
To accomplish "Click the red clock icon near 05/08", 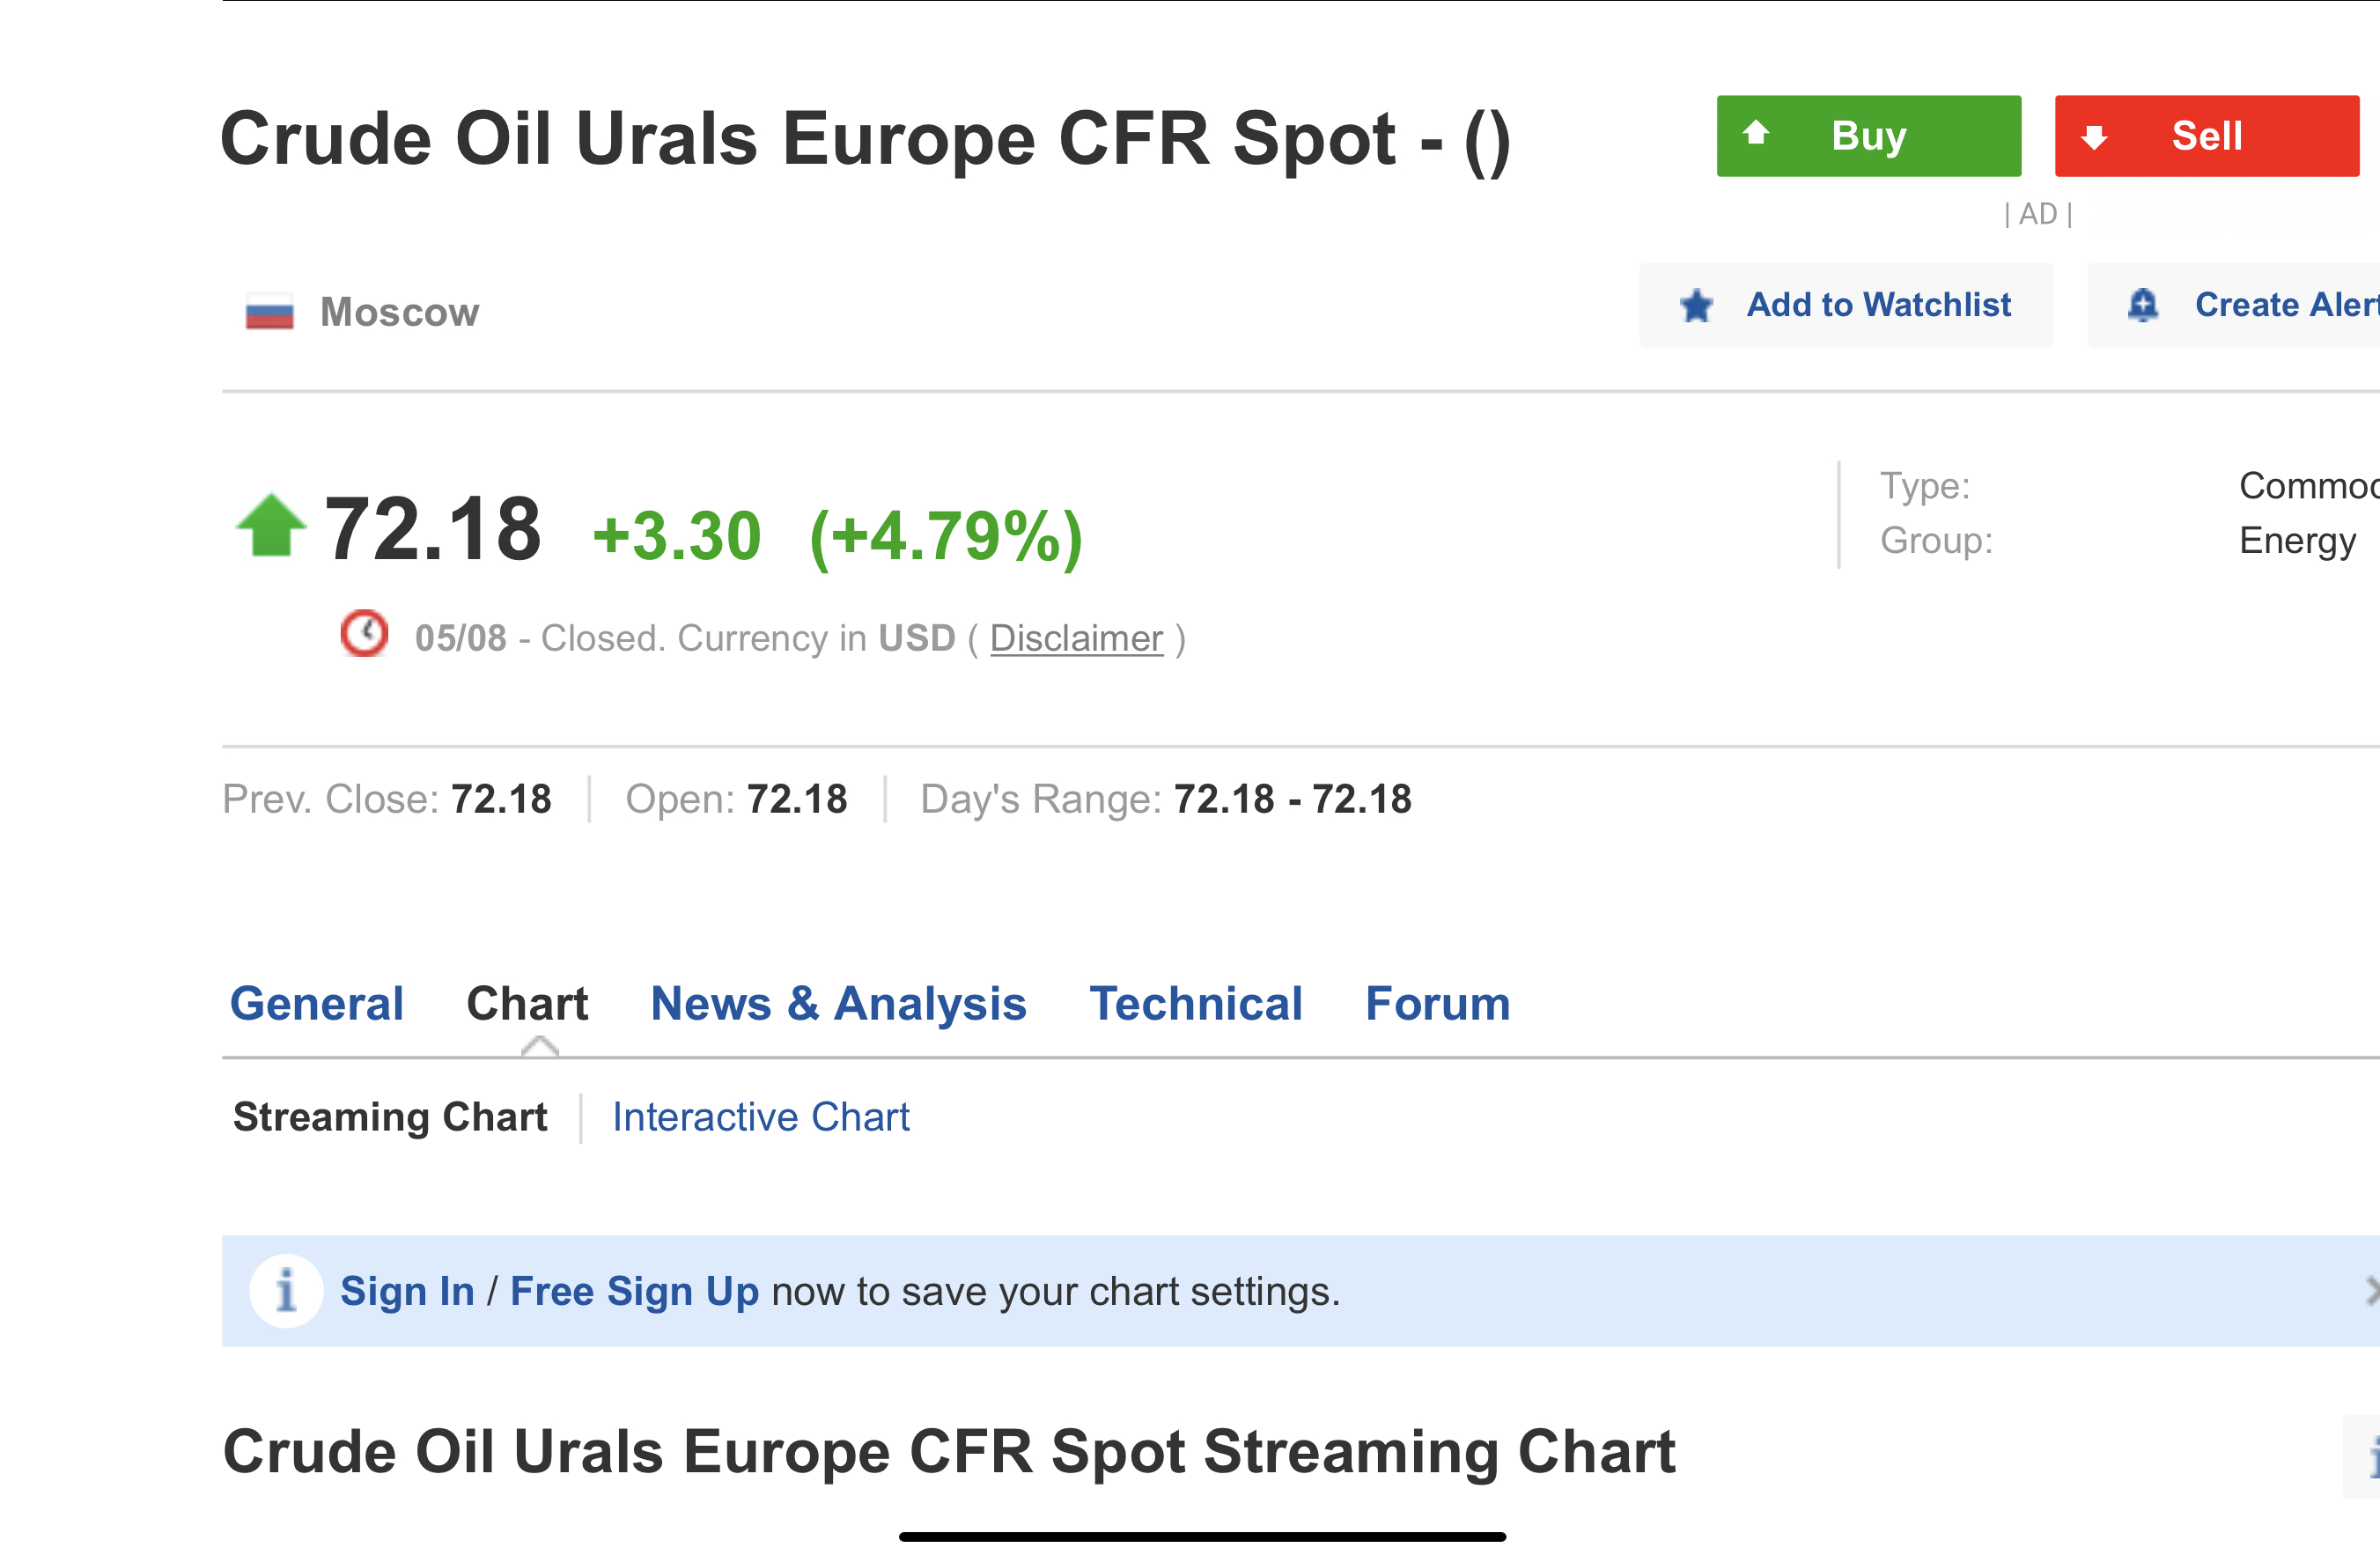I will (x=364, y=634).
